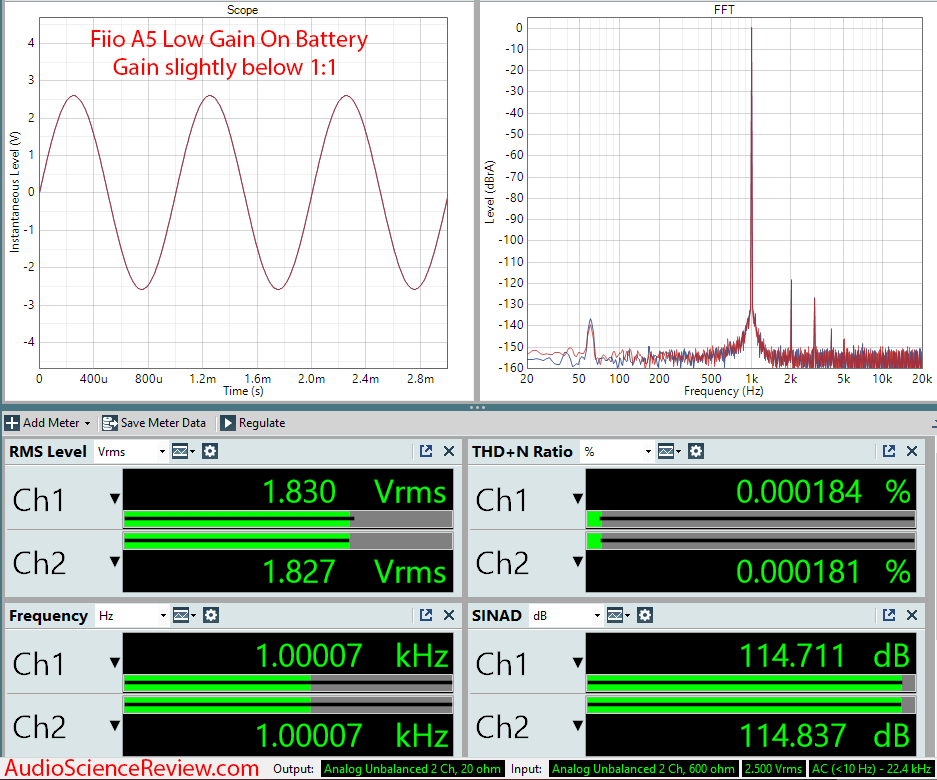937x780 pixels.
Task: Expand SINAD Ch1 channel arrow
Action: click(x=578, y=662)
